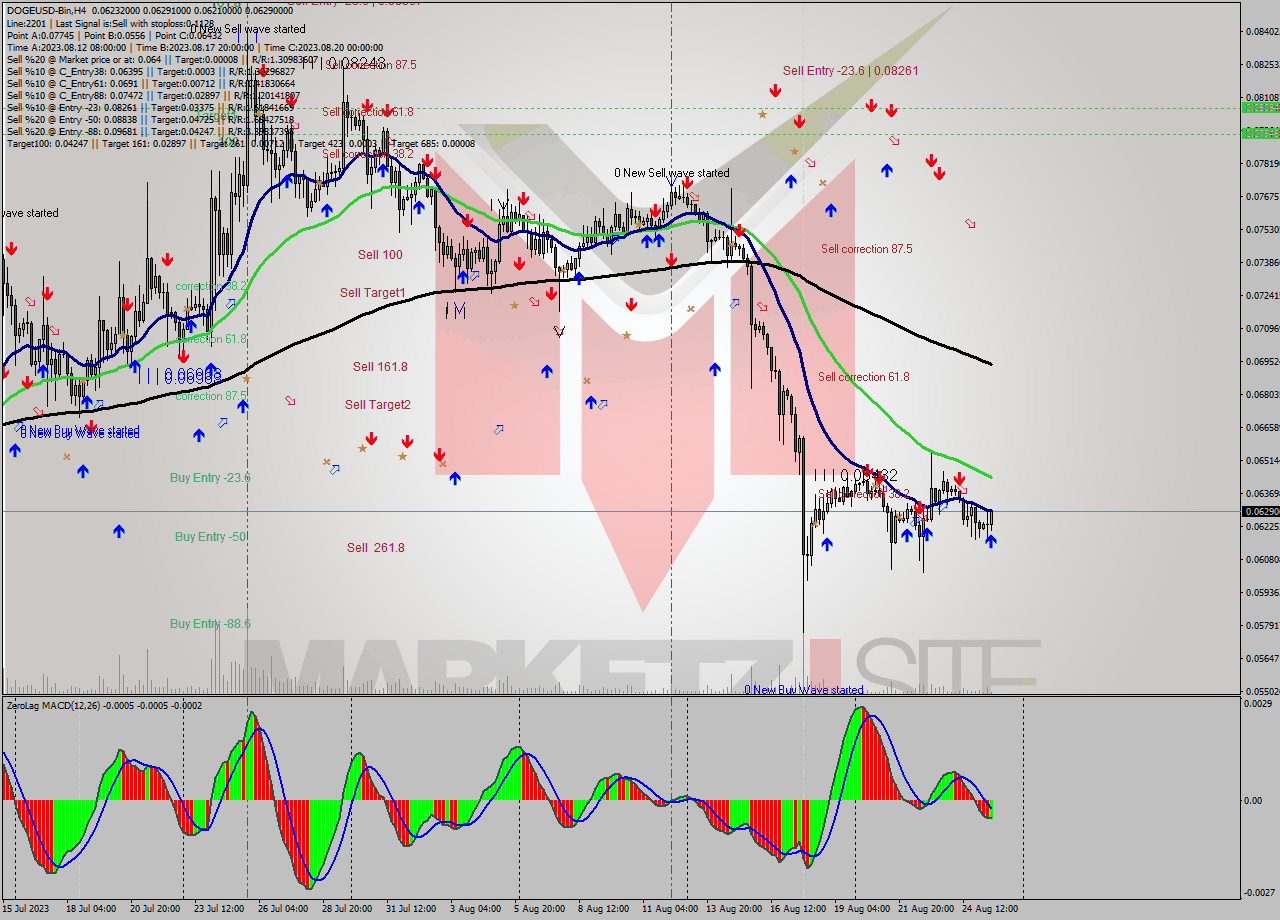The image size is (1280, 920).
Task: Click the '19 Aug 04:00' time label
Action: click(862, 909)
